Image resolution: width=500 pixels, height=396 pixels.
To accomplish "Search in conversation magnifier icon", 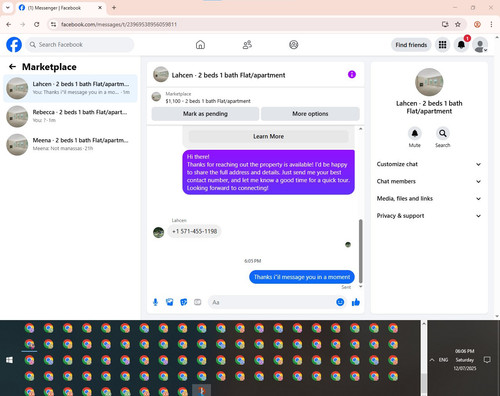I will pyautogui.click(x=443, y=134).
